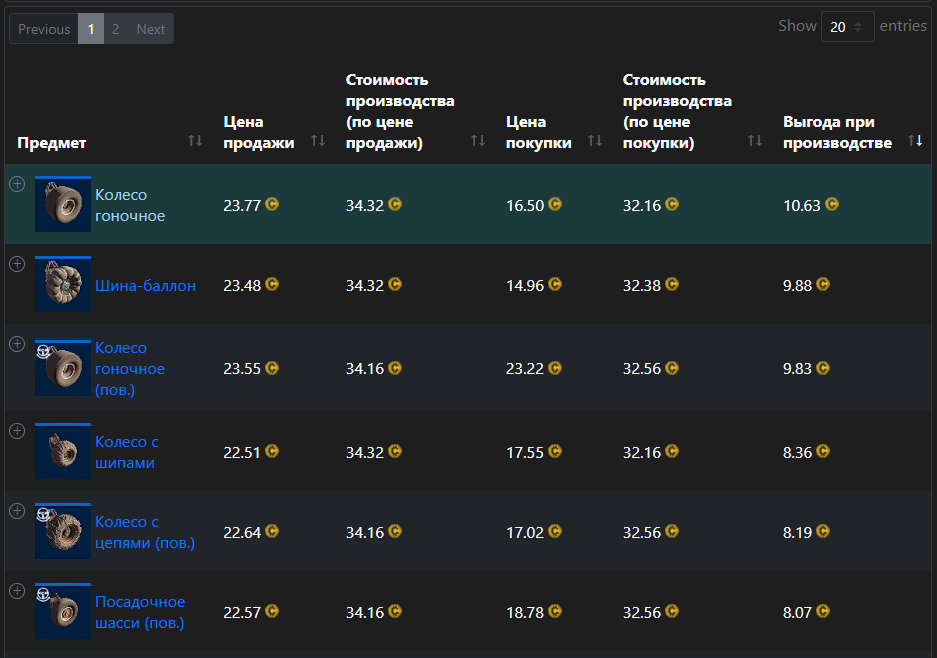
Task: Go to page 2 of results
Action: (116, 29)
